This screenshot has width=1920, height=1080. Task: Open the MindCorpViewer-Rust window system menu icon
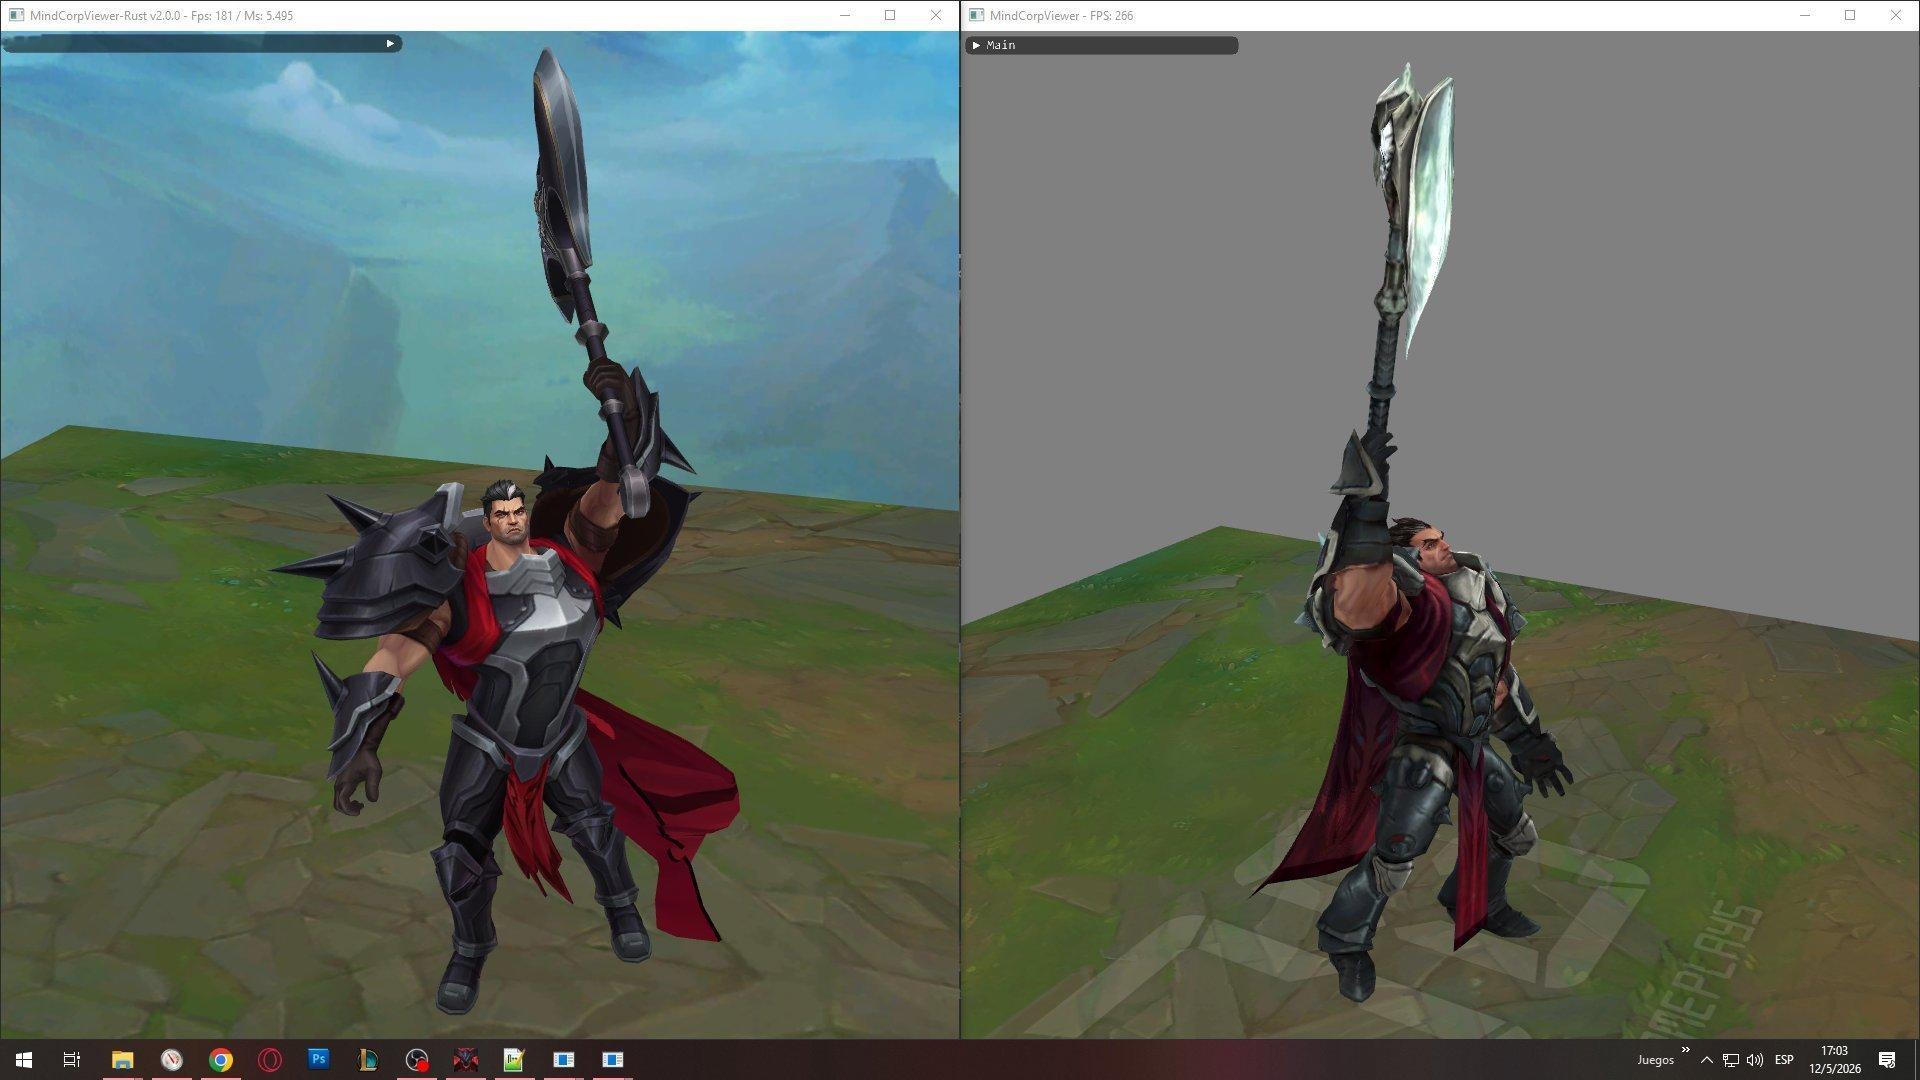pos(16,15)
